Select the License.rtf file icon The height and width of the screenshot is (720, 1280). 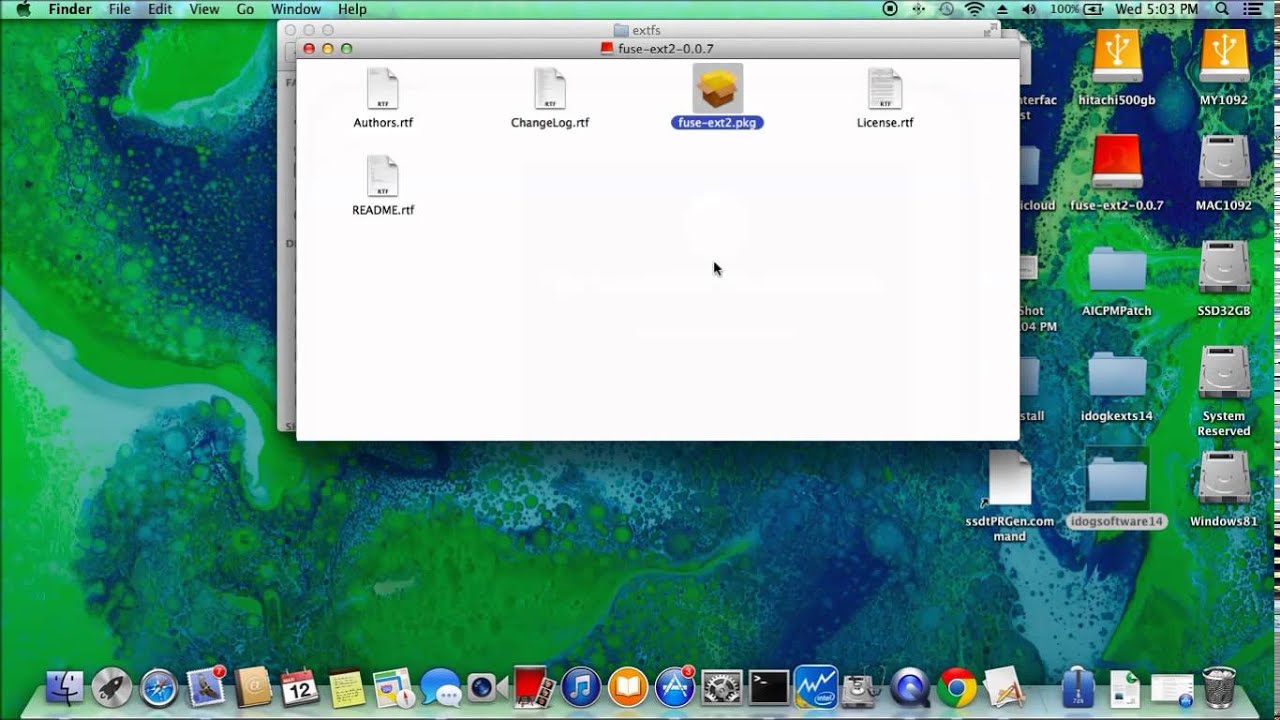(x=885, y=89)
